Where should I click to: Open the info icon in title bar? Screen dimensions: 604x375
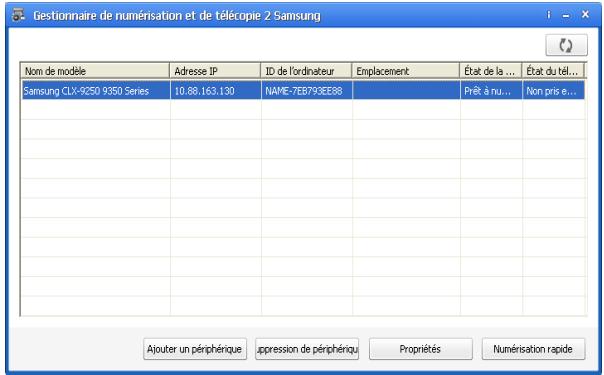(x=549, y=15)
